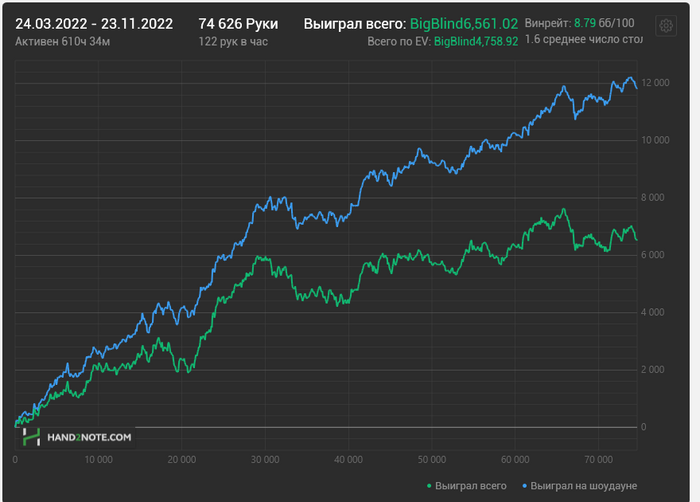Click the '4 000' Y-axis label
Image resolution: width=700 pixels, height=502 pixels.
[x=653, y=312]
